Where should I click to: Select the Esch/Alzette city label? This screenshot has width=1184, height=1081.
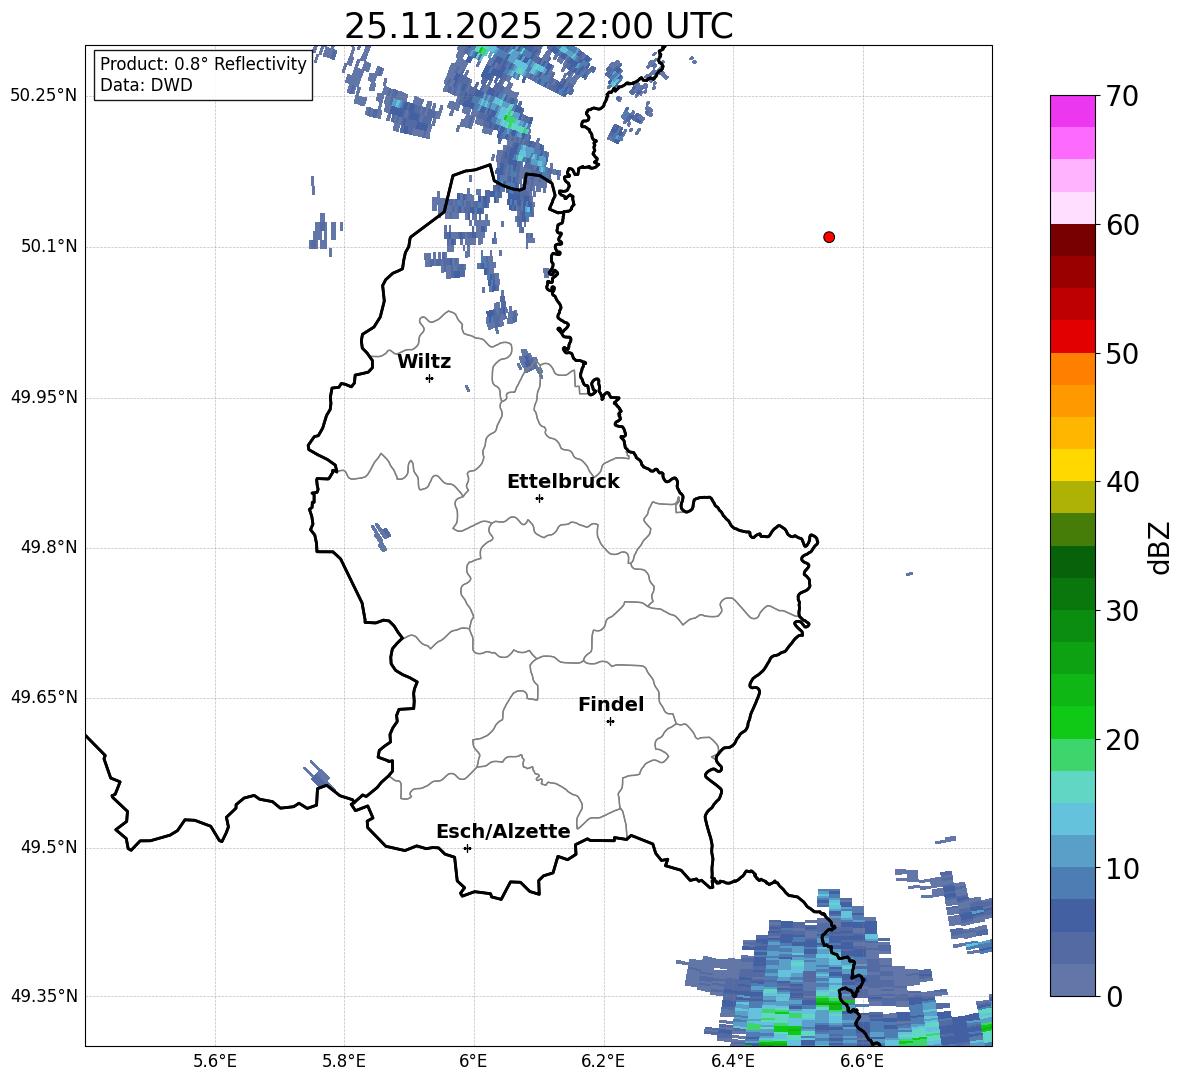503,831
